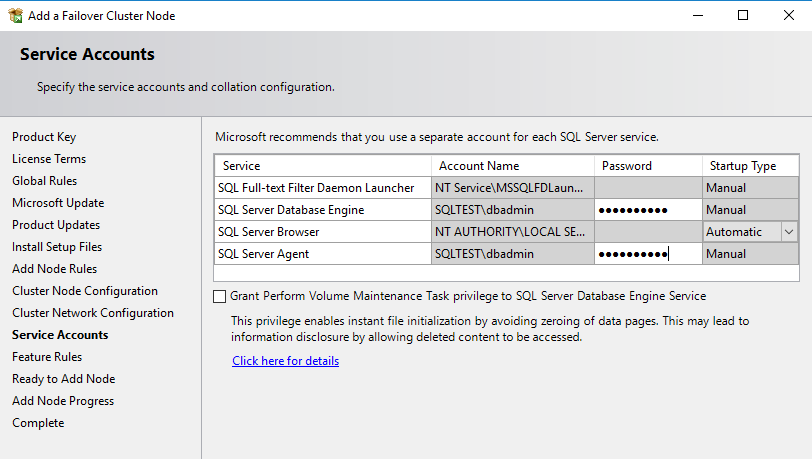
Task: Close the Add a Failover Cluster Node window
Action: point(789,16)
